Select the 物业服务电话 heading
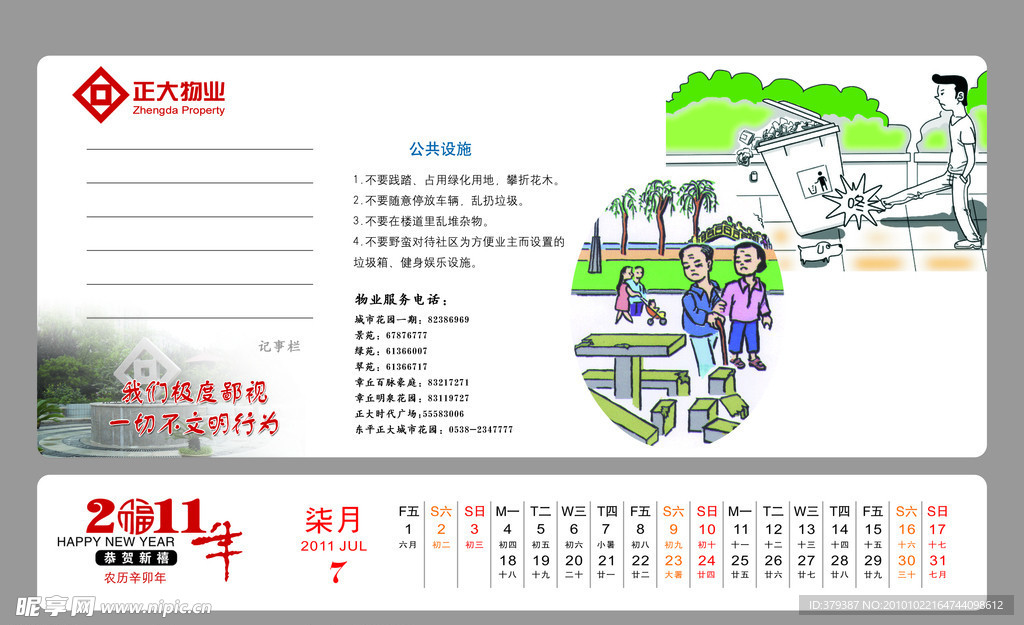Image resolution: width=1024 pixels, height=625 pixels. click(x=401, y=300)
